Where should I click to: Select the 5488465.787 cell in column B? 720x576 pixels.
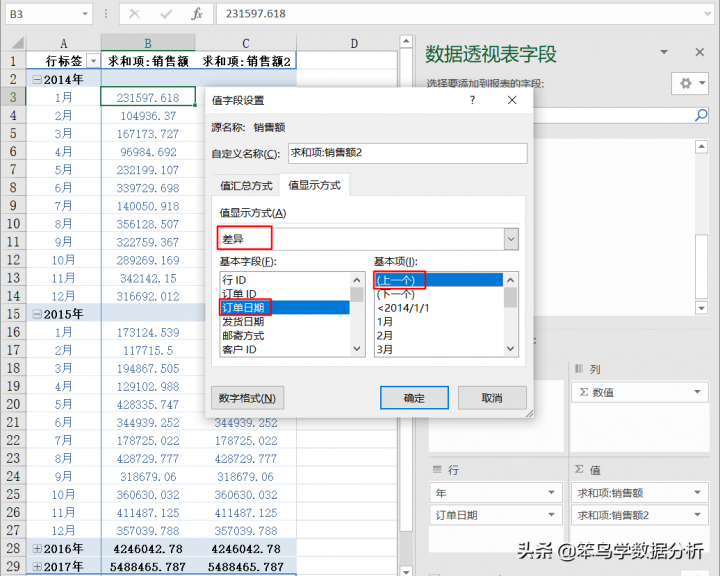click(148, 566)
